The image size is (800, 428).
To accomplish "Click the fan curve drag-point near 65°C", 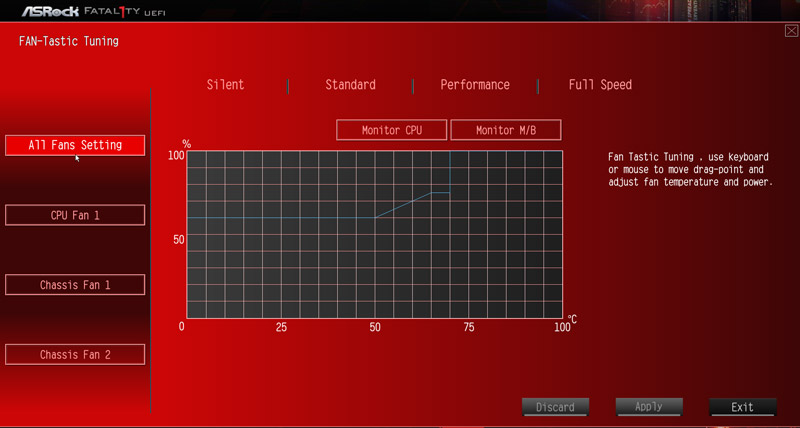I will [x=432, y=193].
